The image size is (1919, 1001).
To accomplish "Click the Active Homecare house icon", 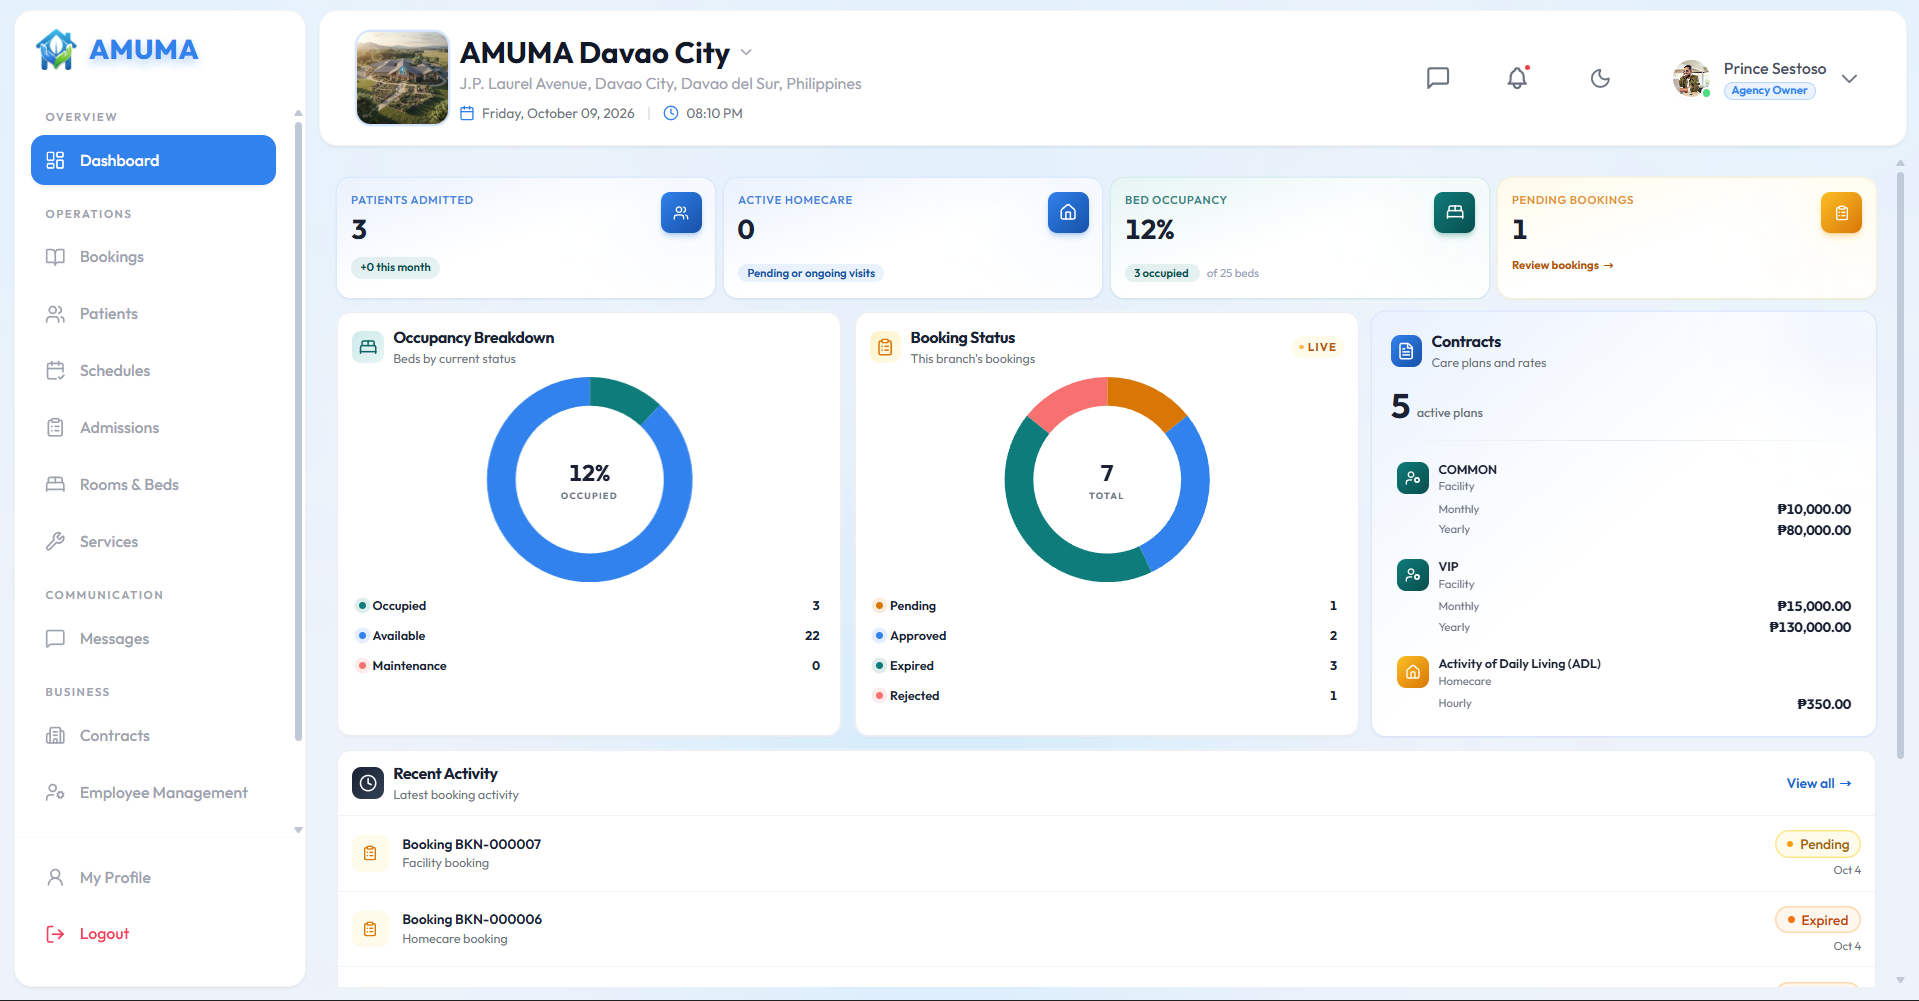I will click(1068, 212).
